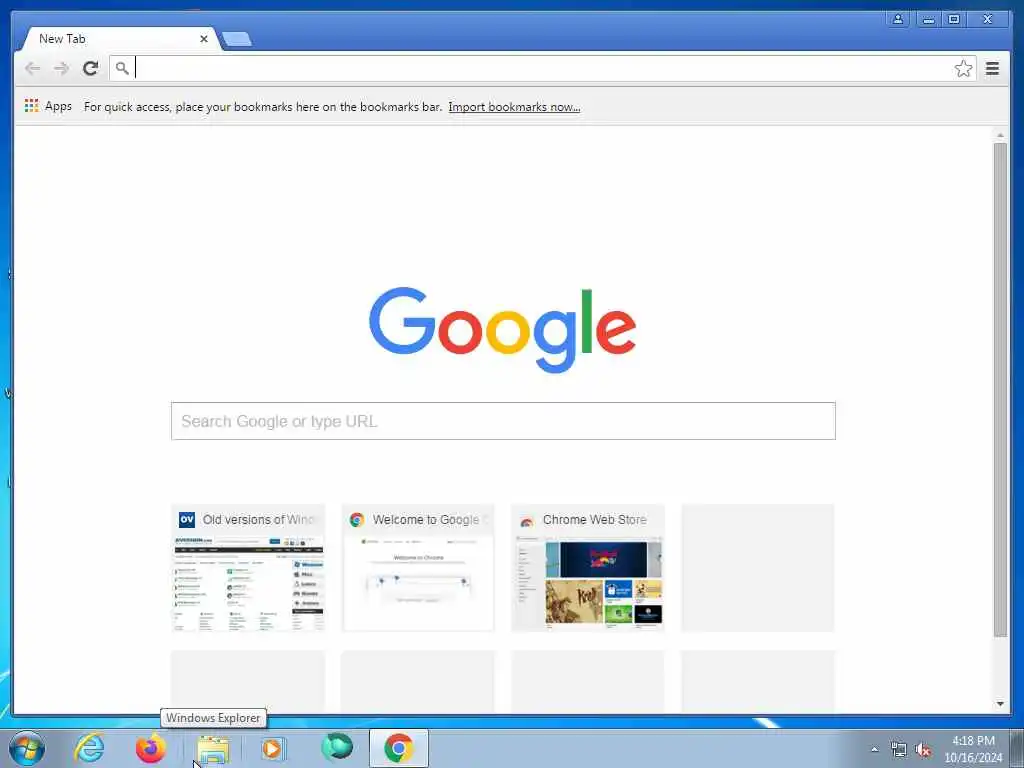Click the Chrome user profile icon
1024x768 pixels.
[898, 19]
